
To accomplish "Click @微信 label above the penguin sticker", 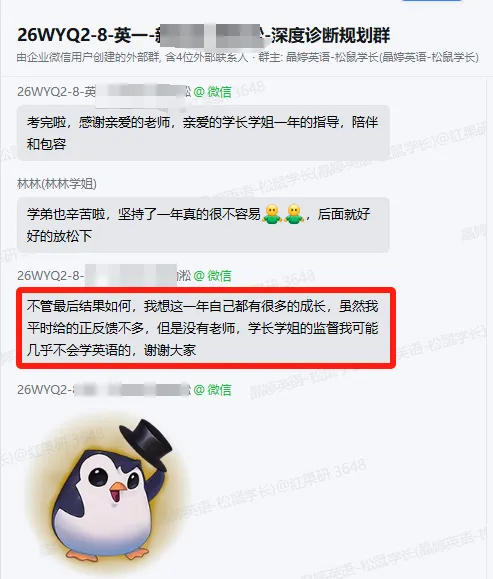I will pos(212,390).
